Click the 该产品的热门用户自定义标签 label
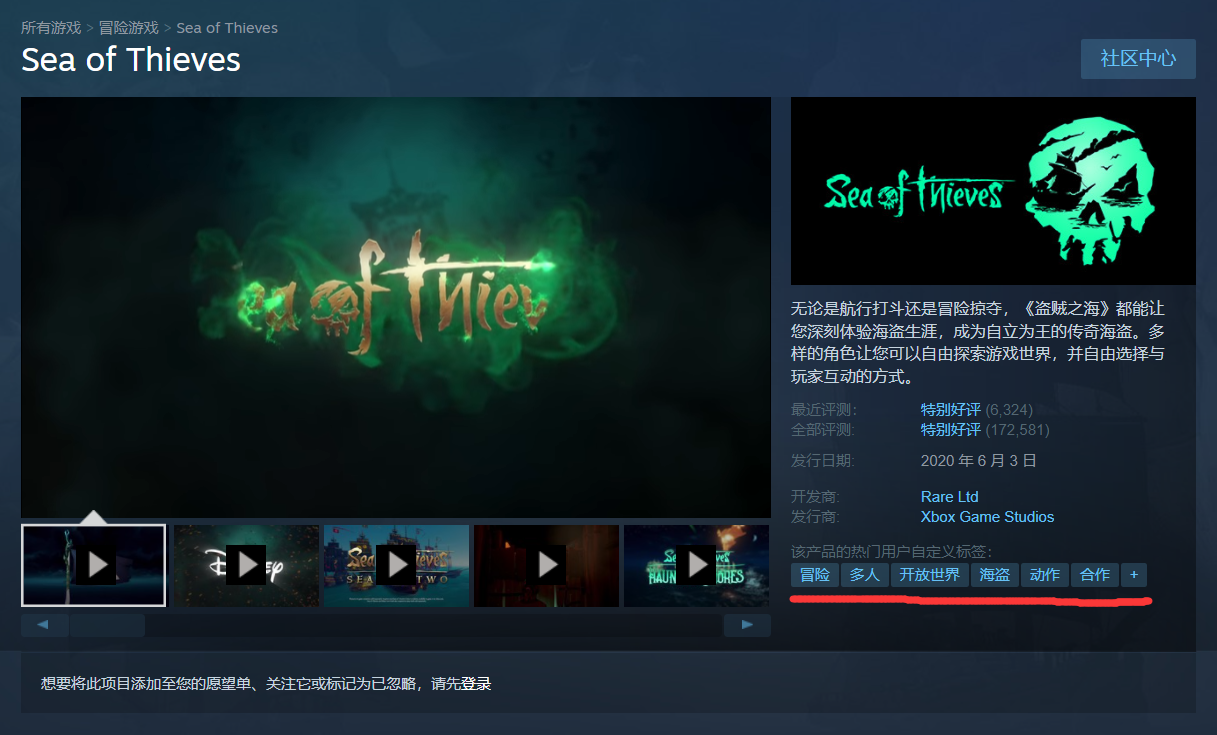The width and height of the screenshot is (1217, 735). pos(892,552)
